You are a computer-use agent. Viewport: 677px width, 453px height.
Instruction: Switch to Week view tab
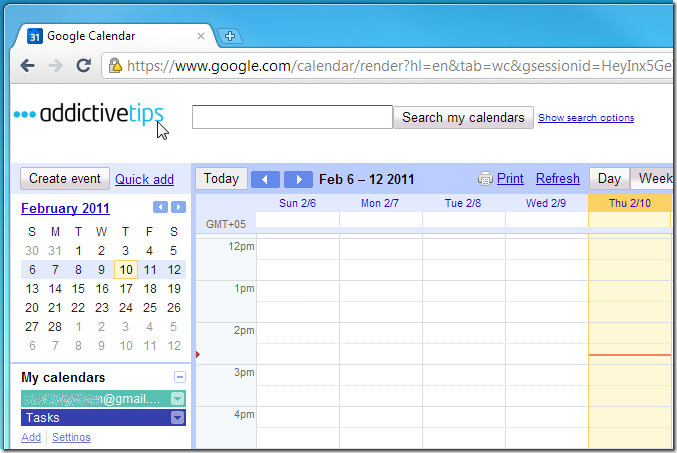pyautogui.click(x=654, y=178)
